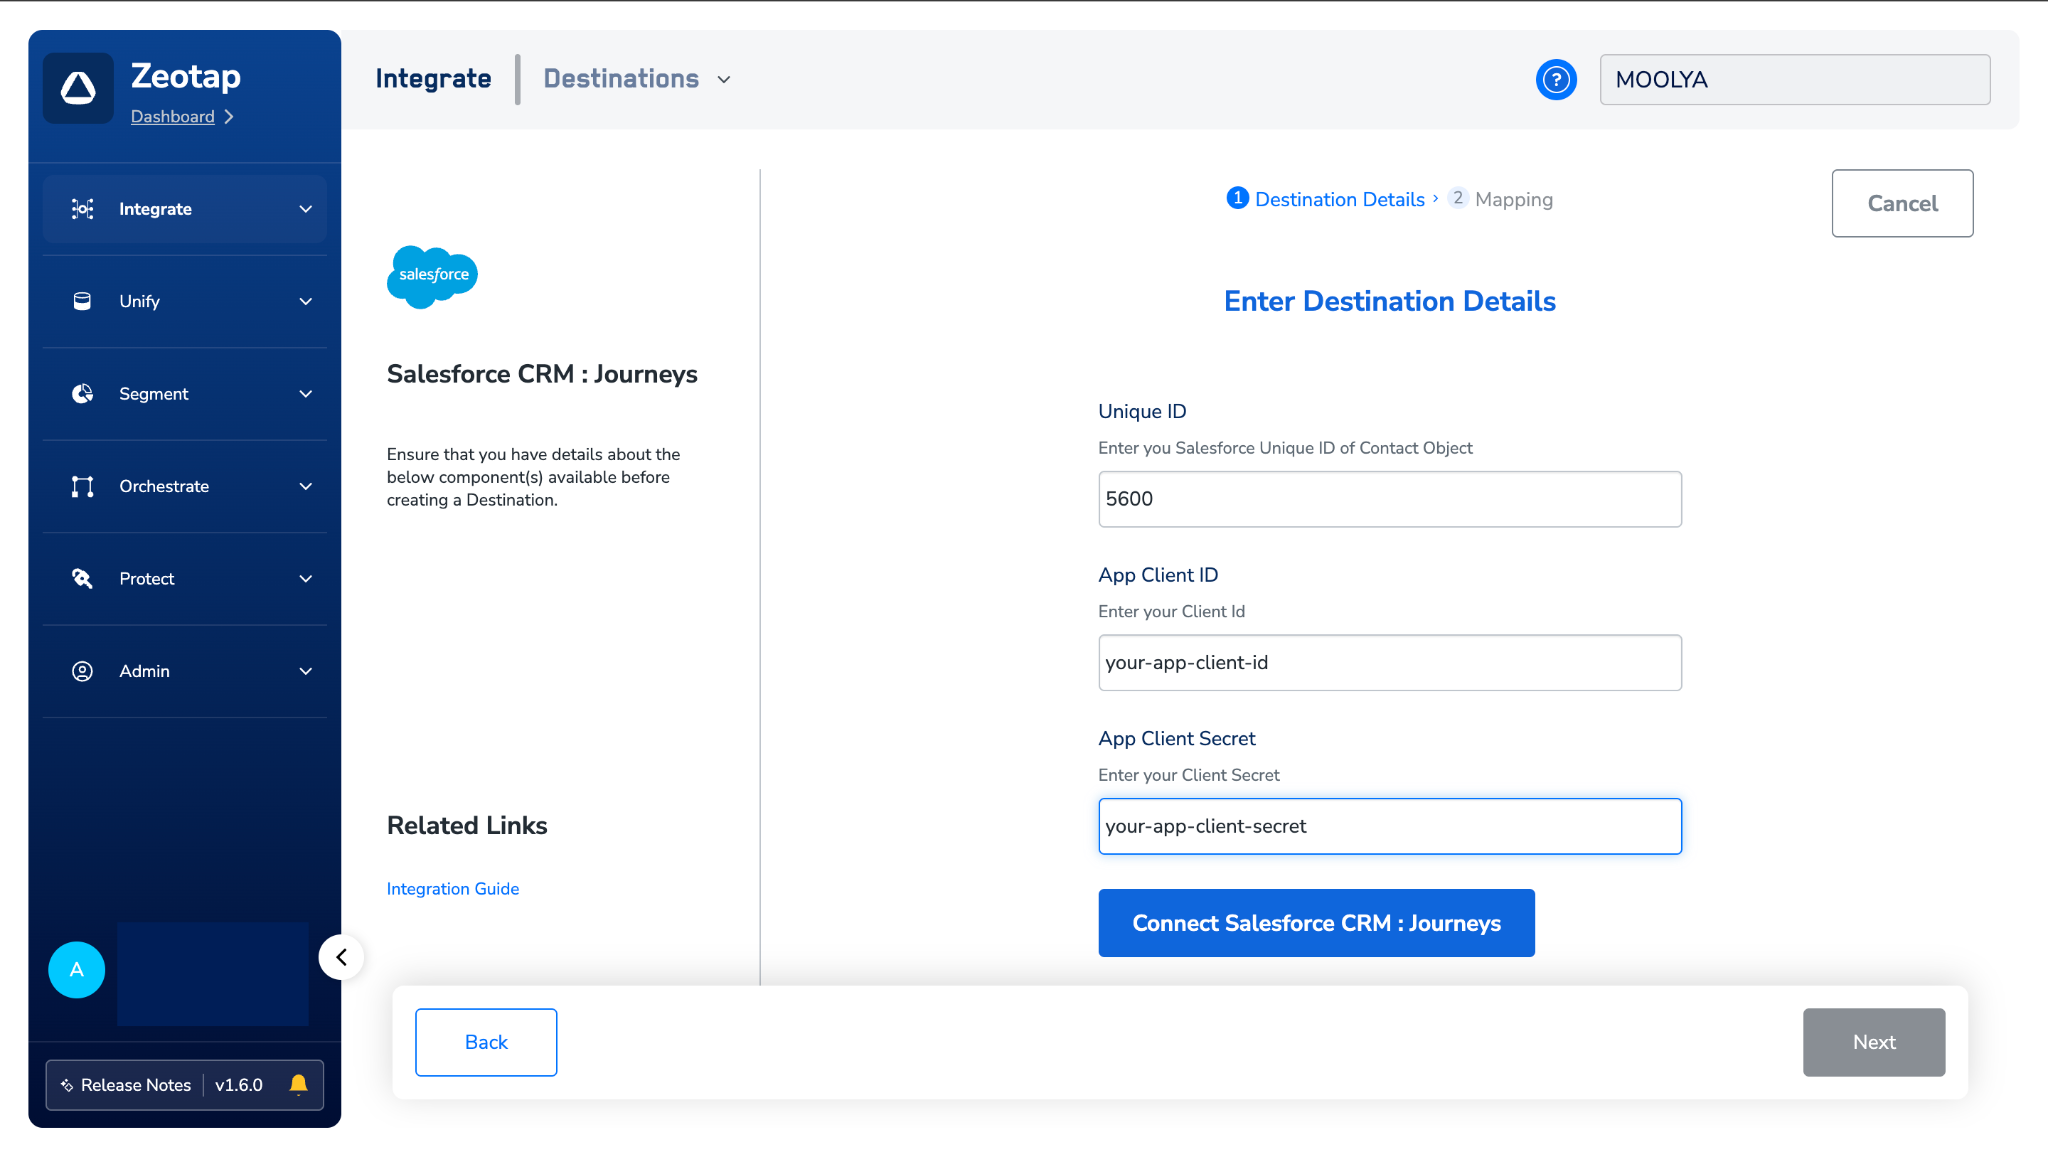
Task: Expand the Orchestrate menu chevron
Action: pyautogui.click(x=305, y=486)
